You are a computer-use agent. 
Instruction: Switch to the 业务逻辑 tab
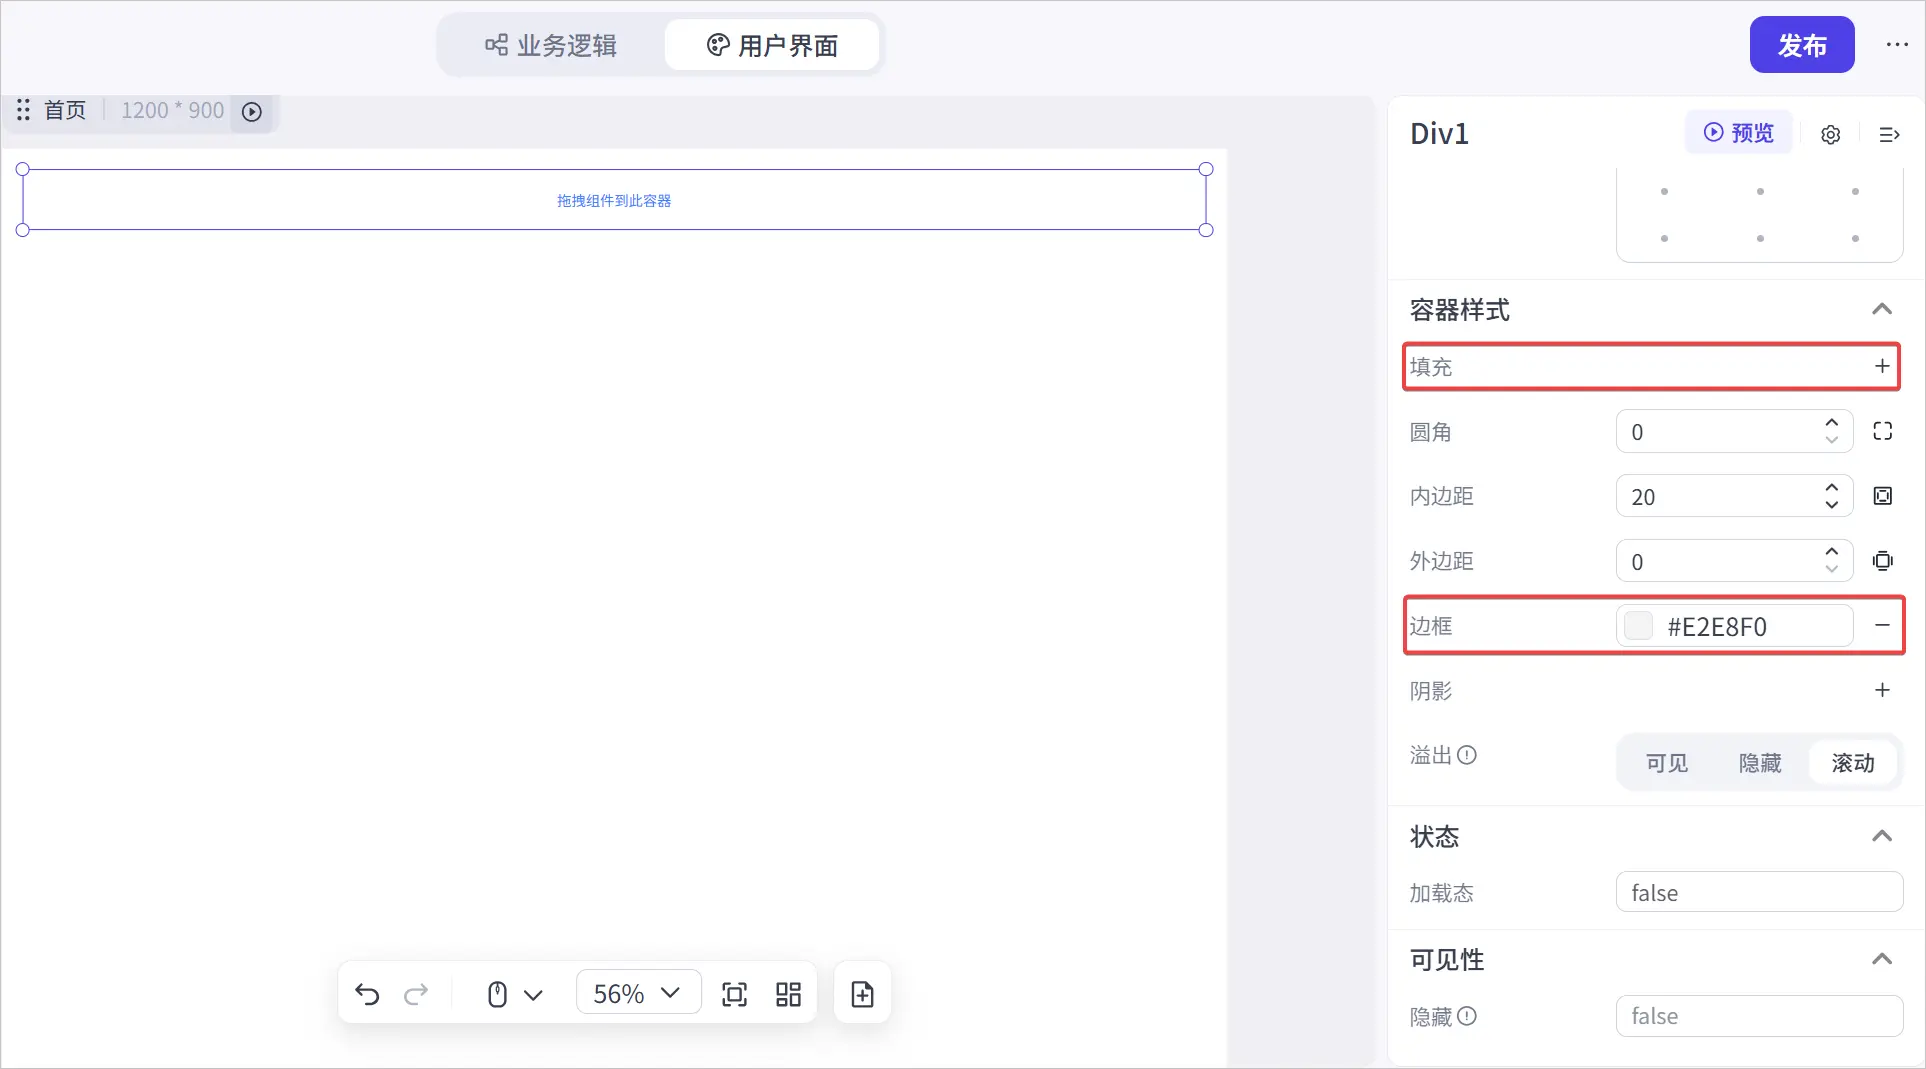[551, 45]
